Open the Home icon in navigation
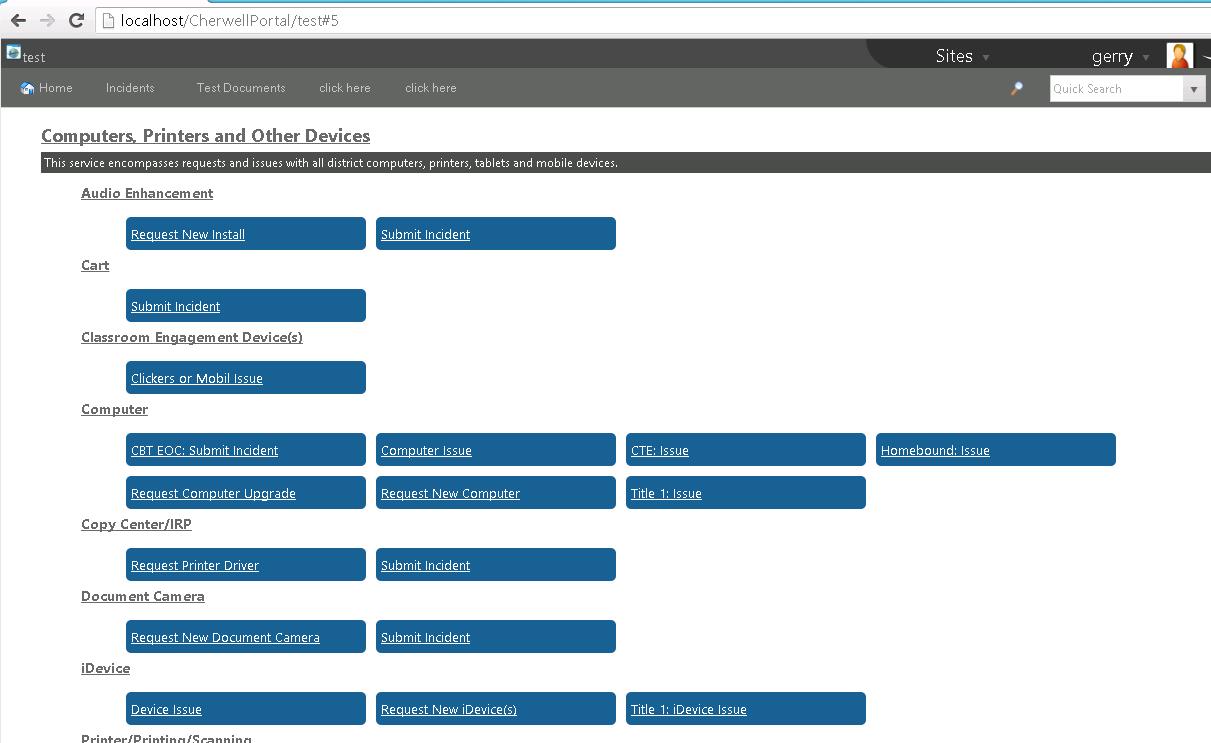 pos(27,88)
